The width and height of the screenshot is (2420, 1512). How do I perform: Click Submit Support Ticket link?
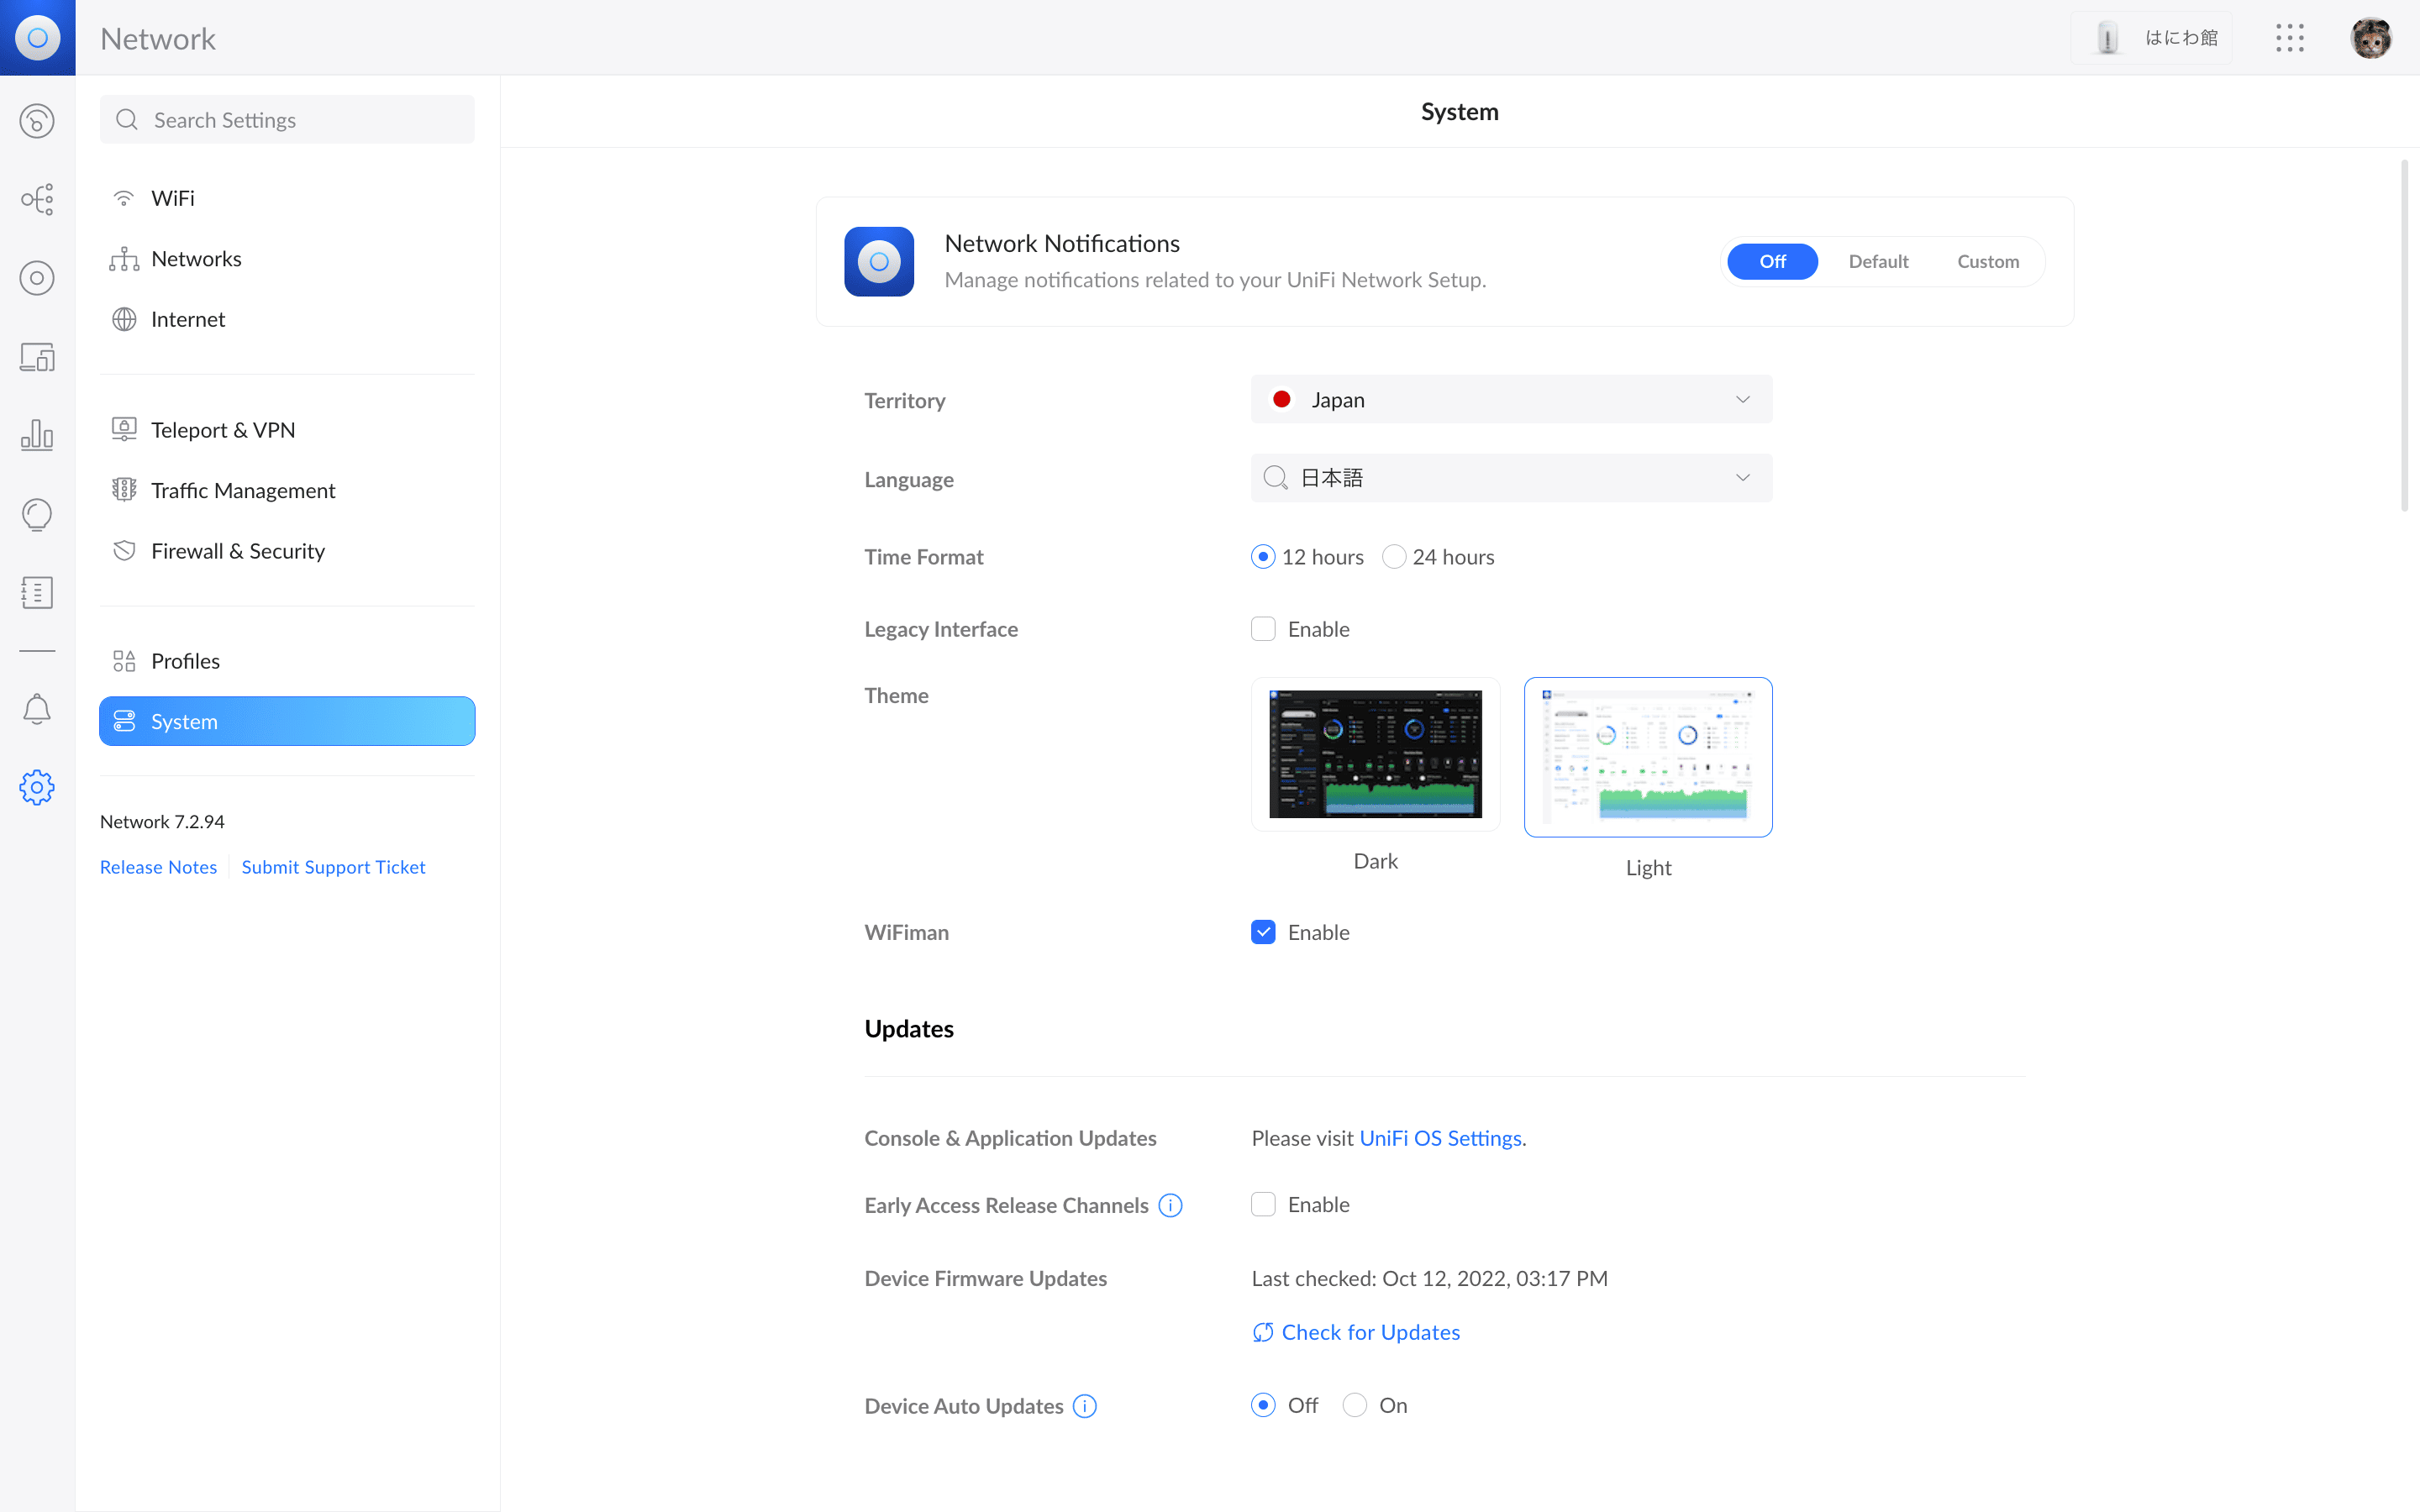(x=333, y=867)
